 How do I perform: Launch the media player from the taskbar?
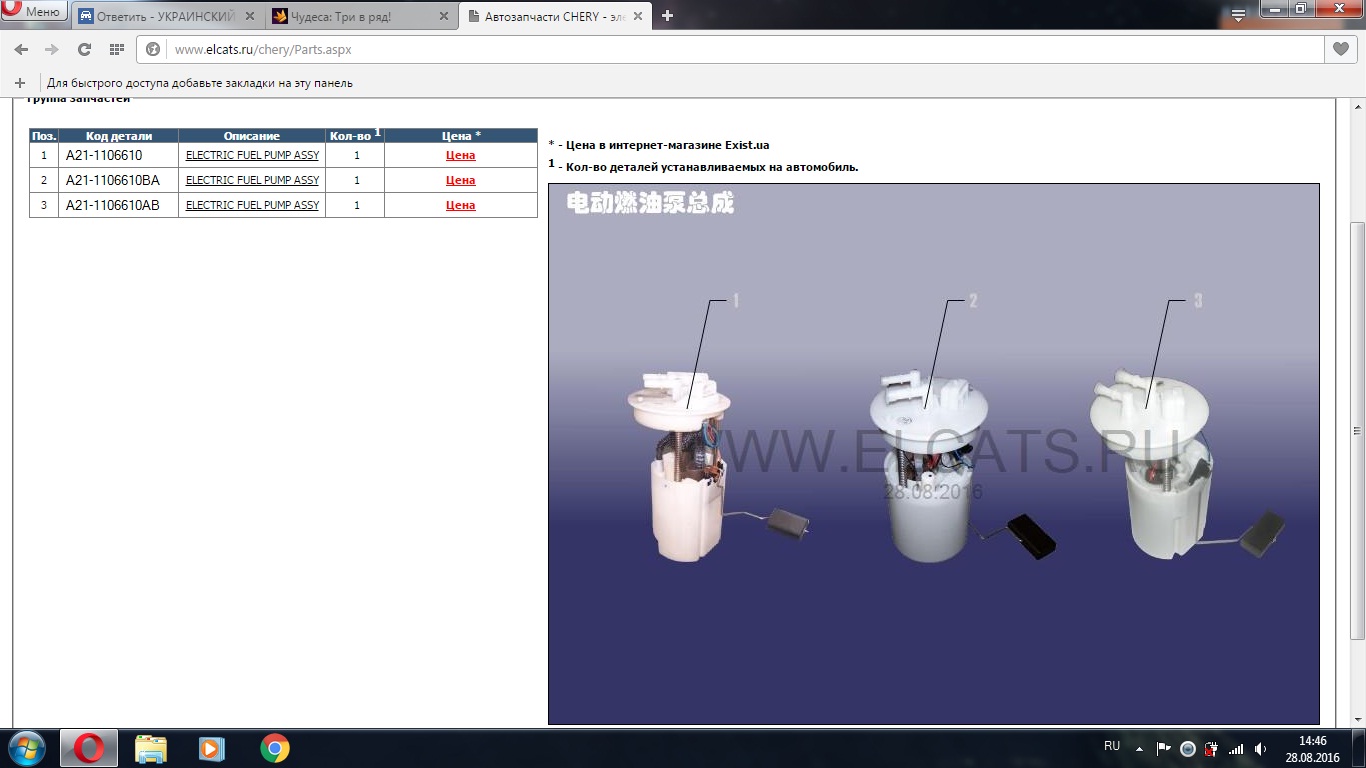211,748
